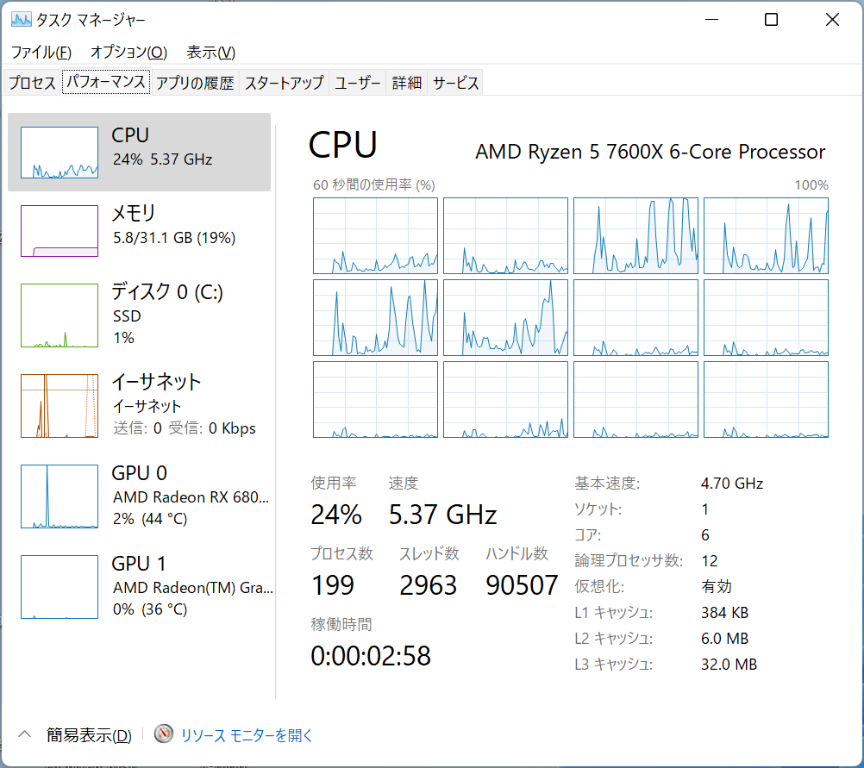The image size is (864, 768).
Task: Click the Resource Monitor icon
Action: pyautogui.click(x=164, y=735)
